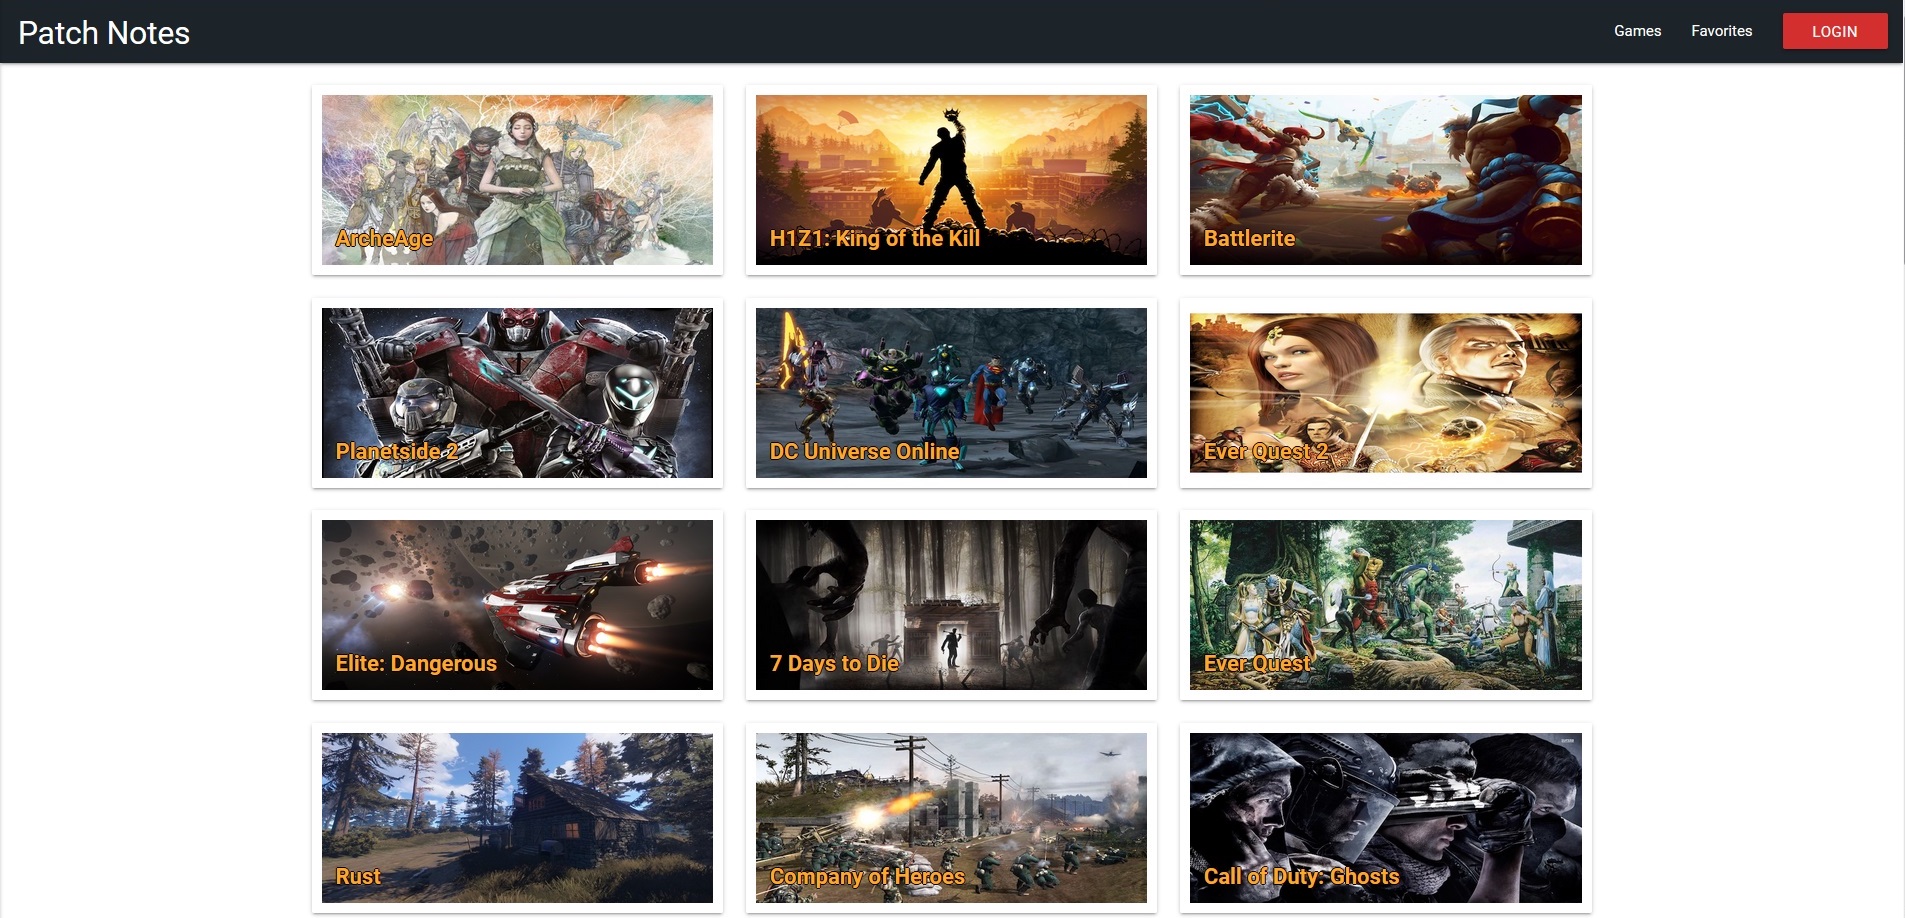
Task: Go to the Favorites page
Action: click(1721, 31)
